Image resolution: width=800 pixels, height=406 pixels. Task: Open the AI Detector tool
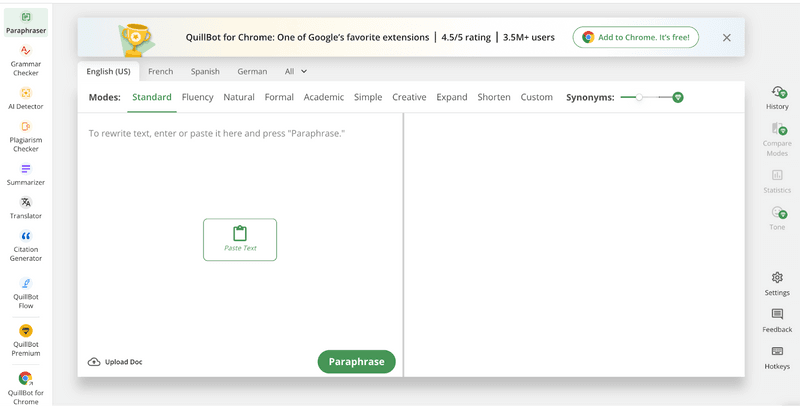point(26,98)
